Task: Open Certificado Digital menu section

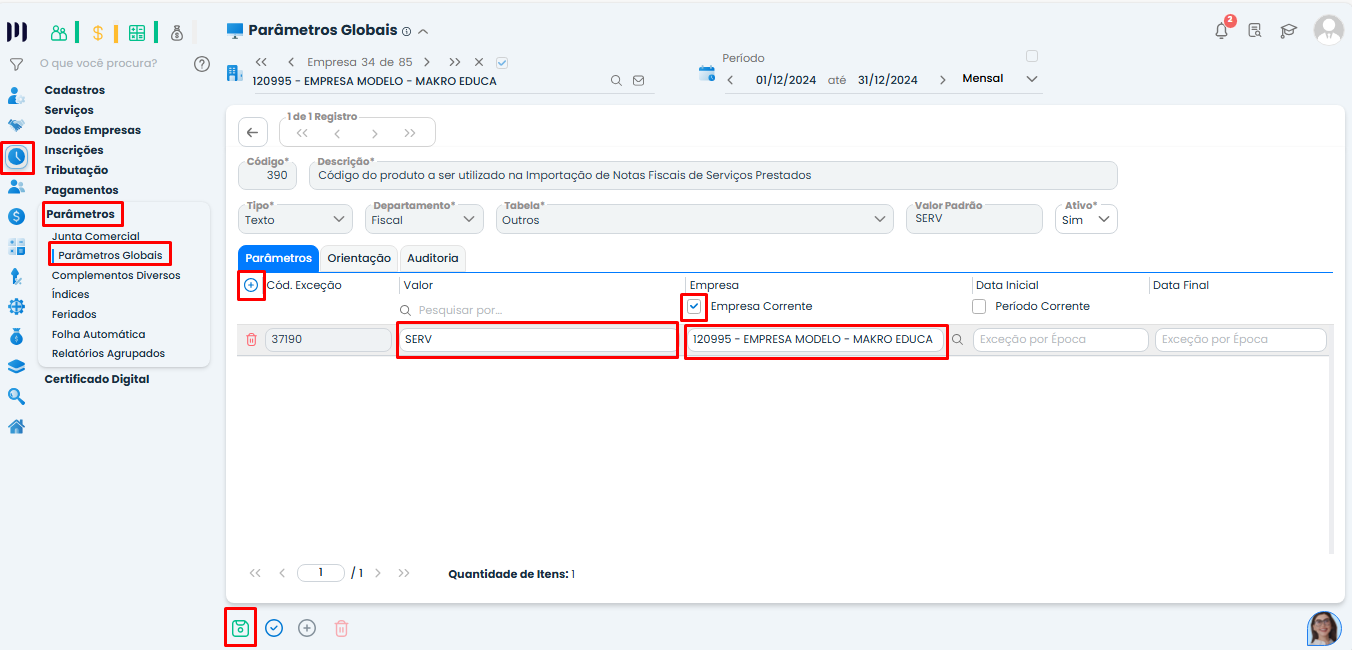Action: (x=97, y=379)
